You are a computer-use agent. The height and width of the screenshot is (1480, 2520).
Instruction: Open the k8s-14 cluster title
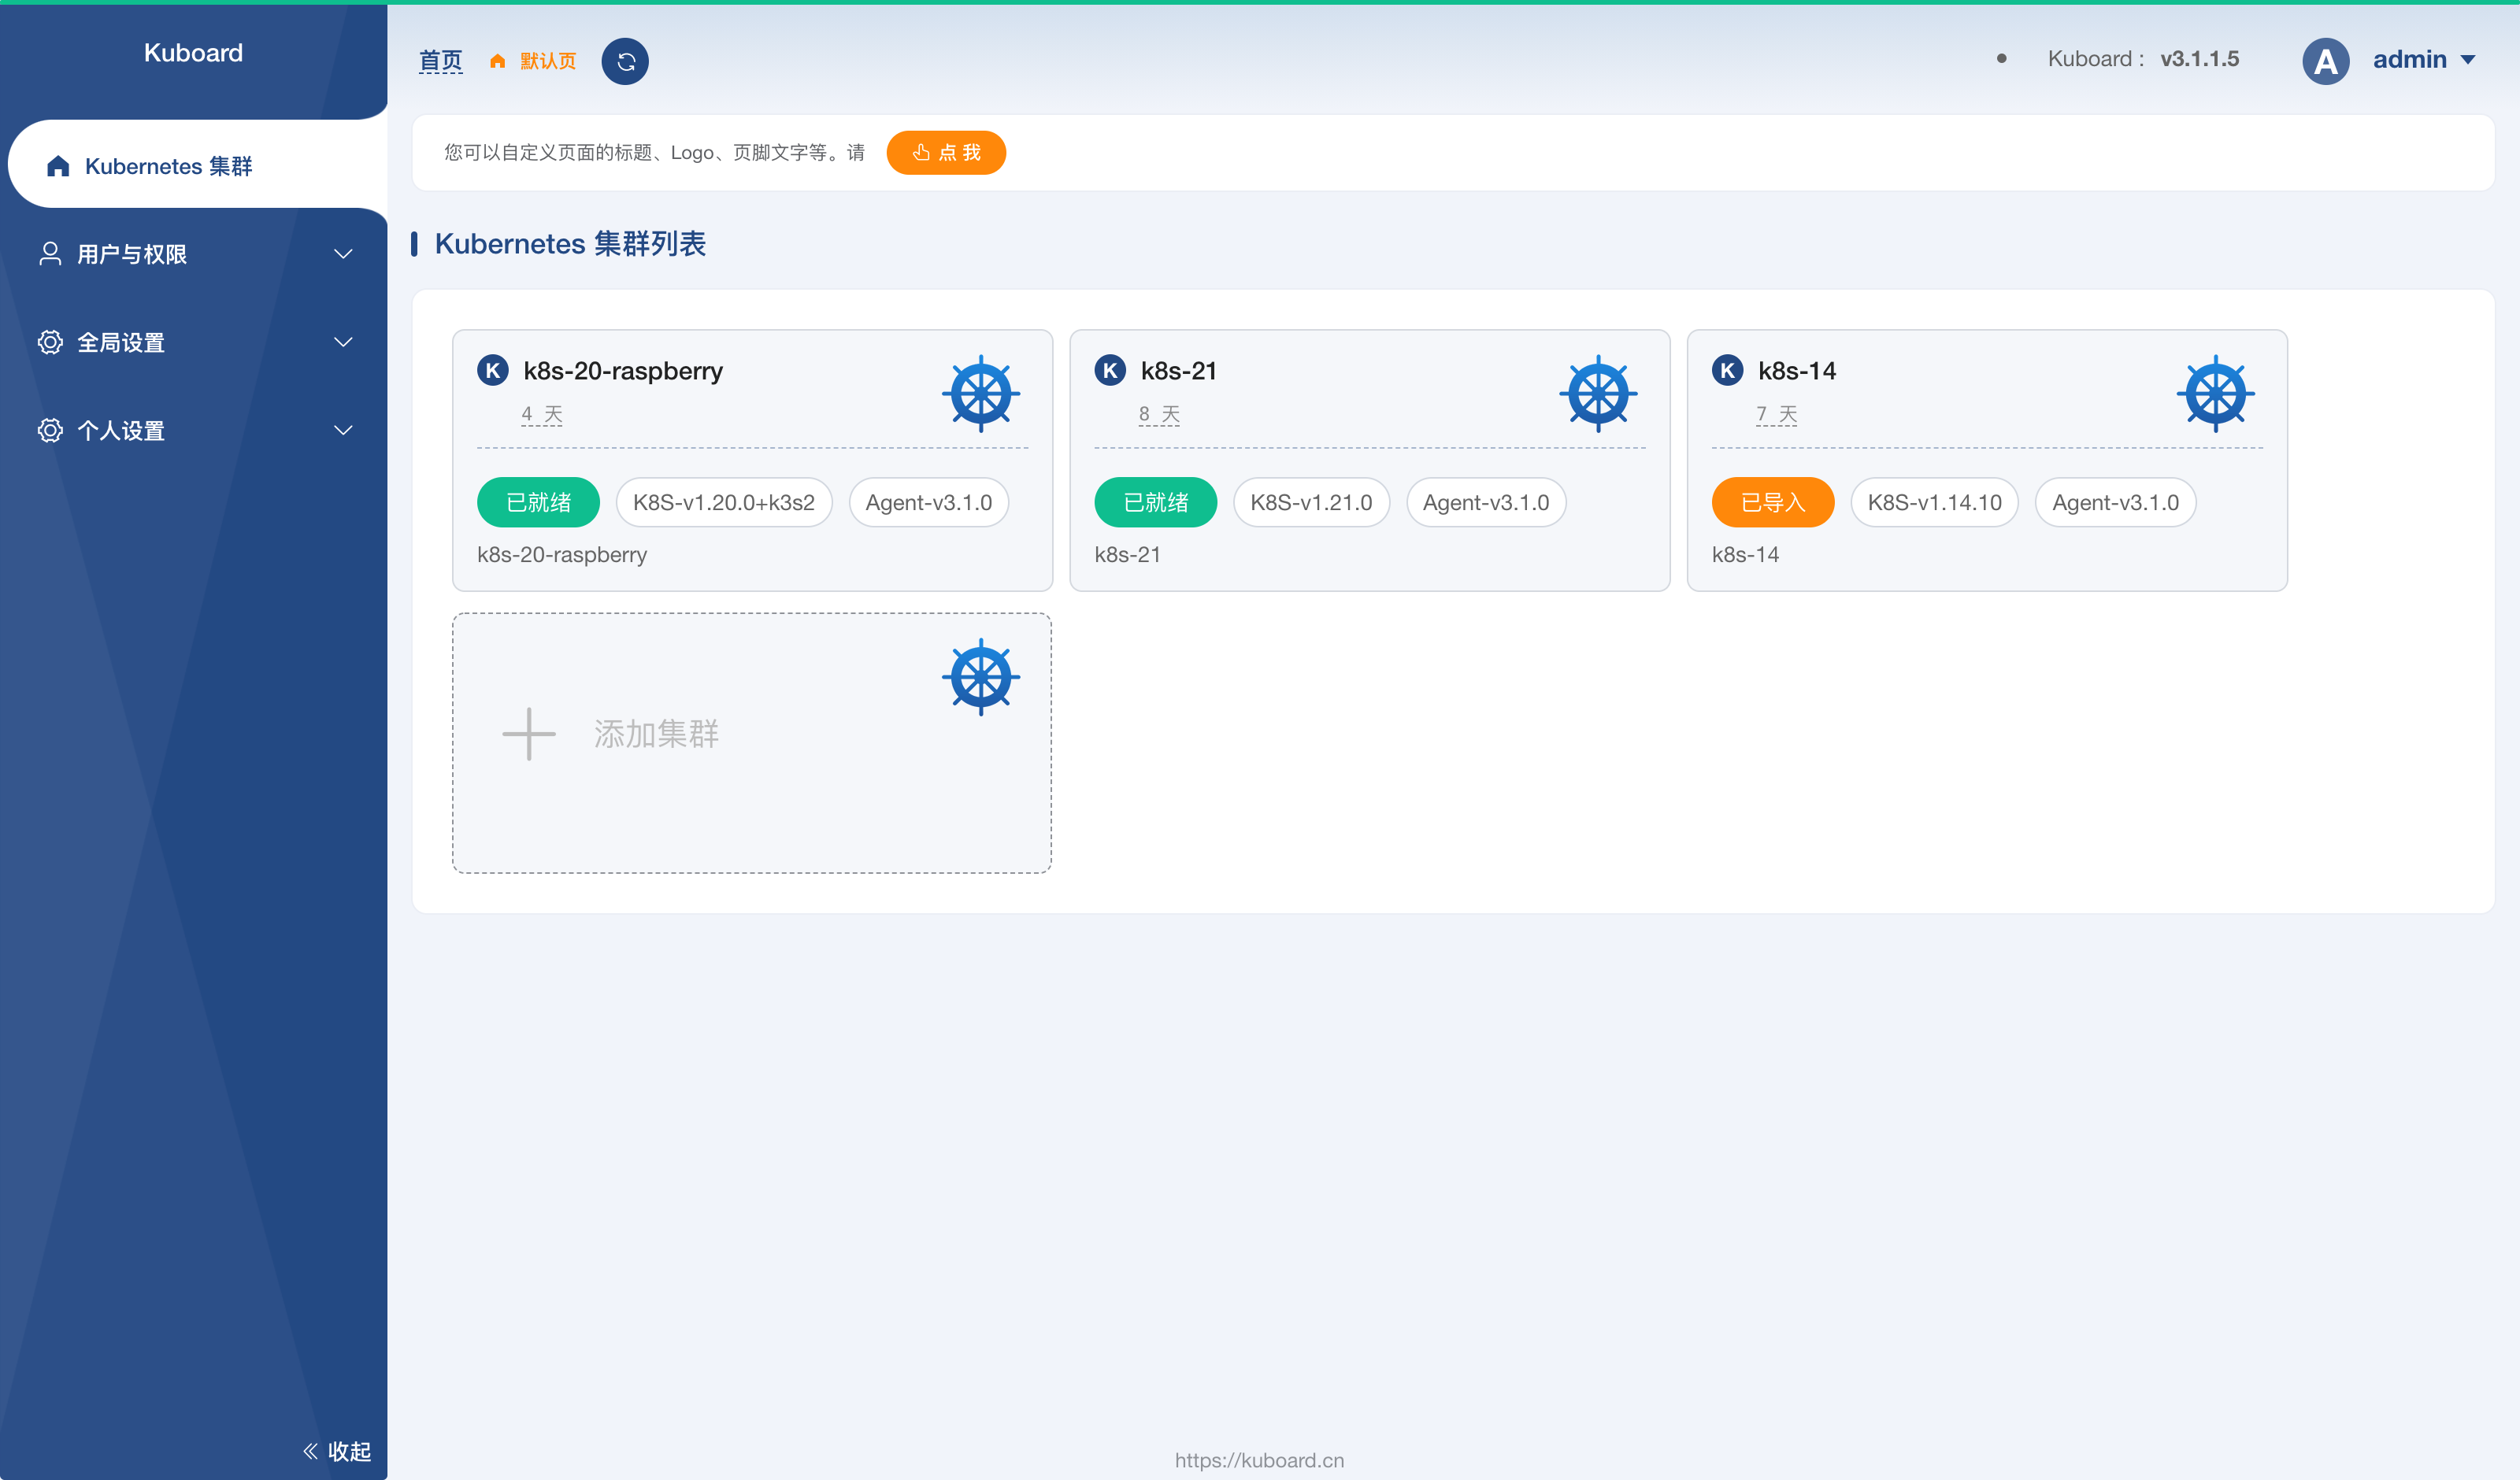tap(1797, 371)
